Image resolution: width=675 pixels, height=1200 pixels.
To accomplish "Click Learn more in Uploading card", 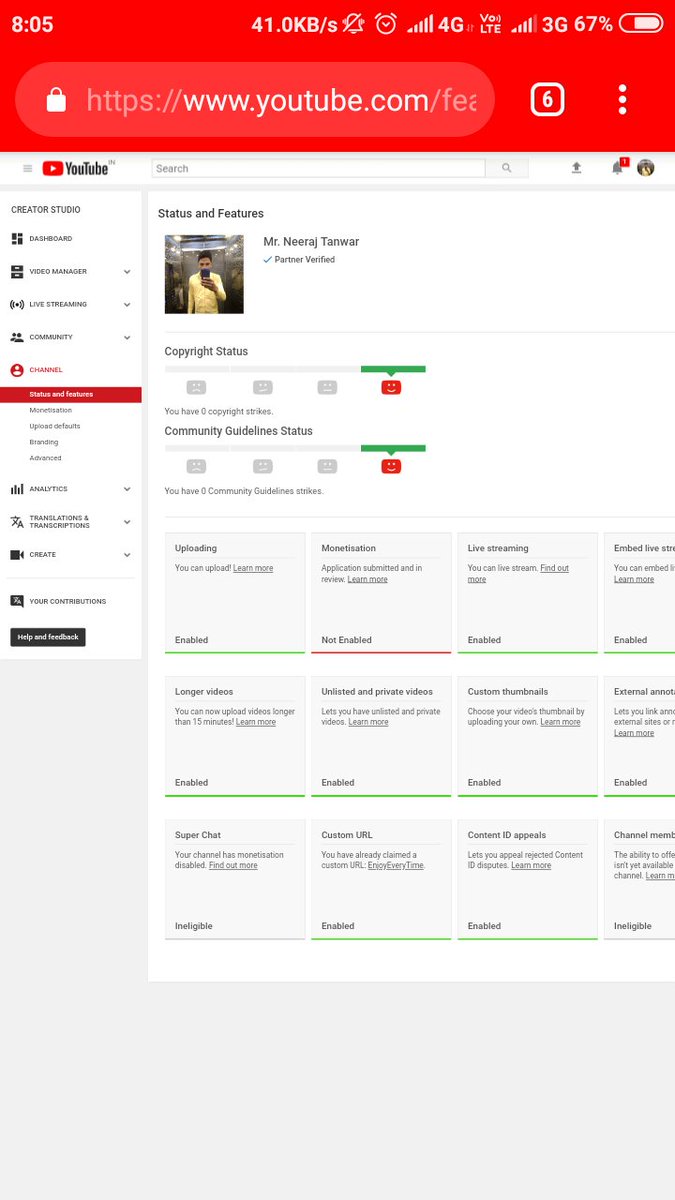I will pyautogui.click(x=253, y=568).
